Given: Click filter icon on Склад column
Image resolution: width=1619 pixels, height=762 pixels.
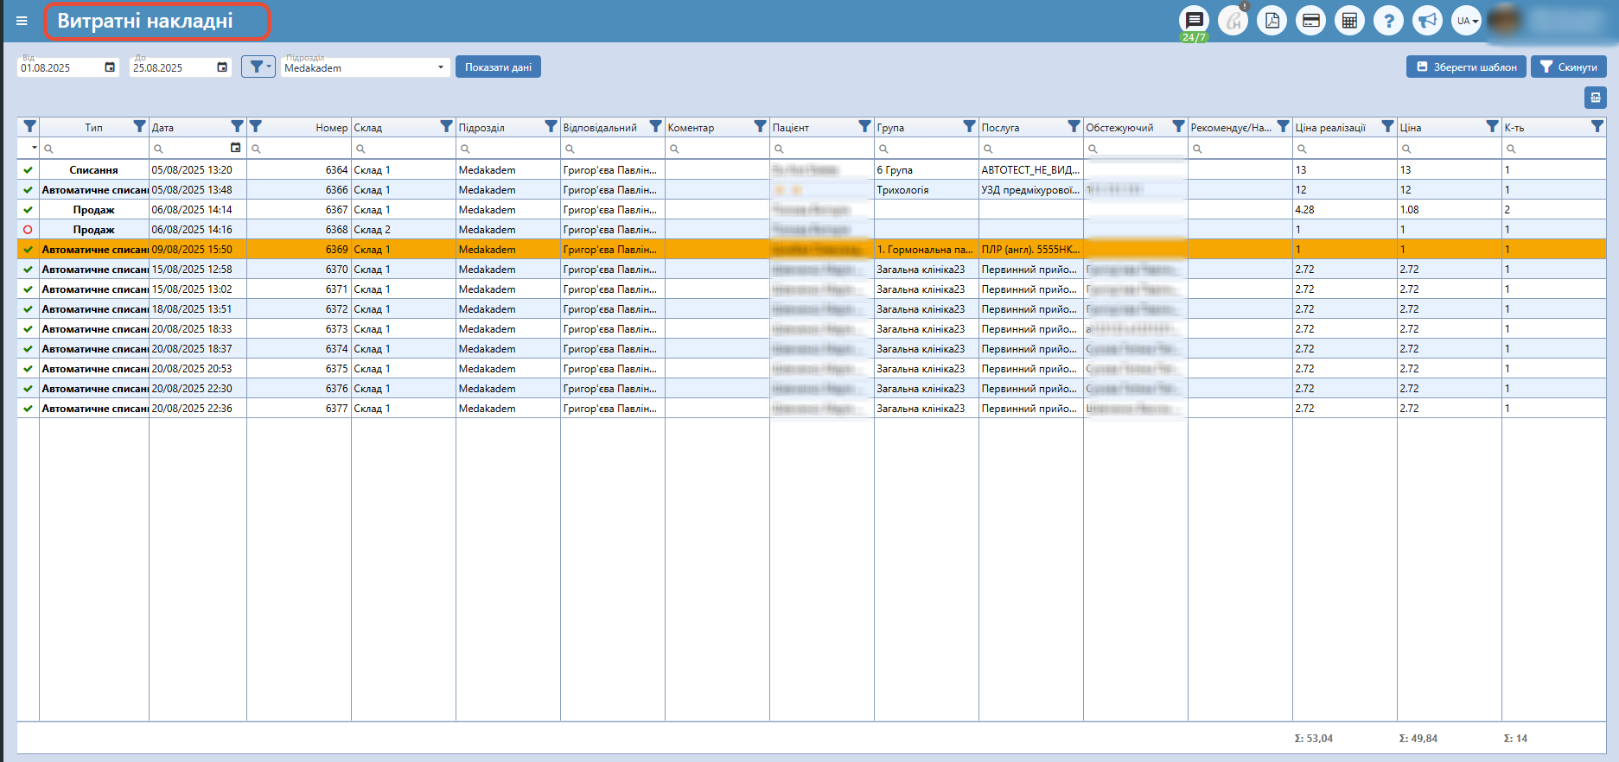Looking at the screenshot, I should [x=446, y=127].
